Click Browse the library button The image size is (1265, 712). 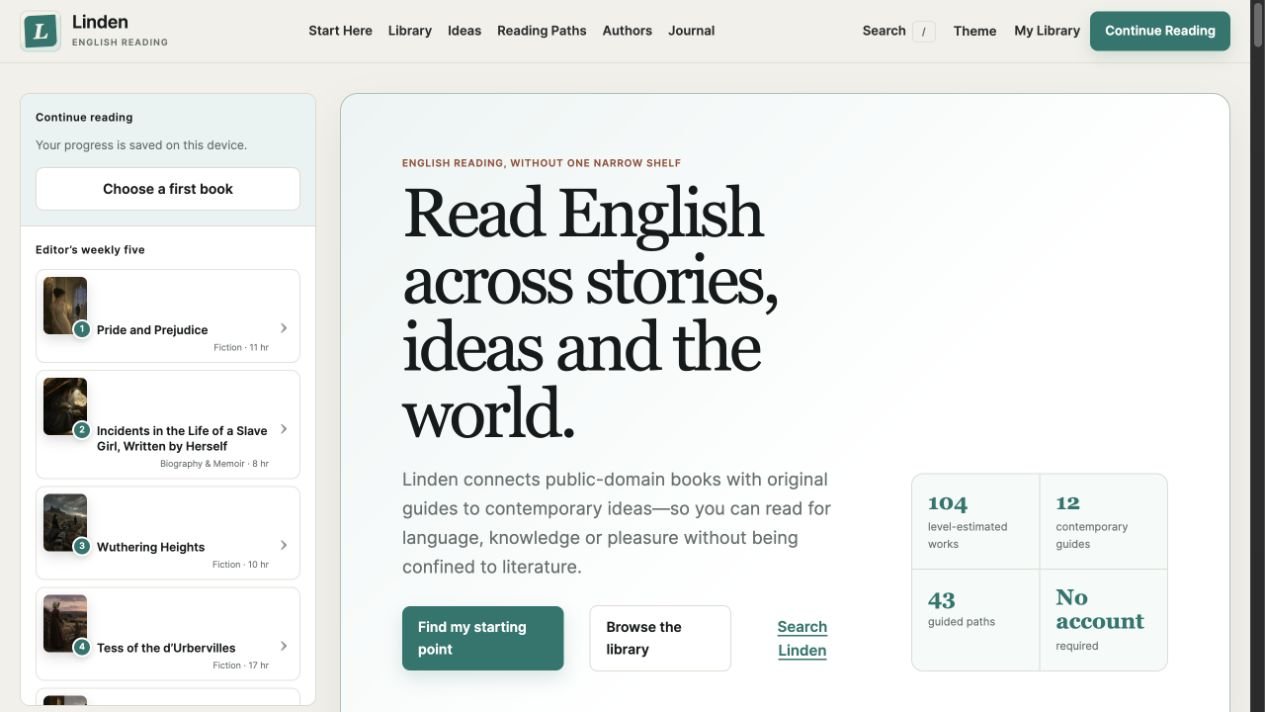(x=660, y=638)
